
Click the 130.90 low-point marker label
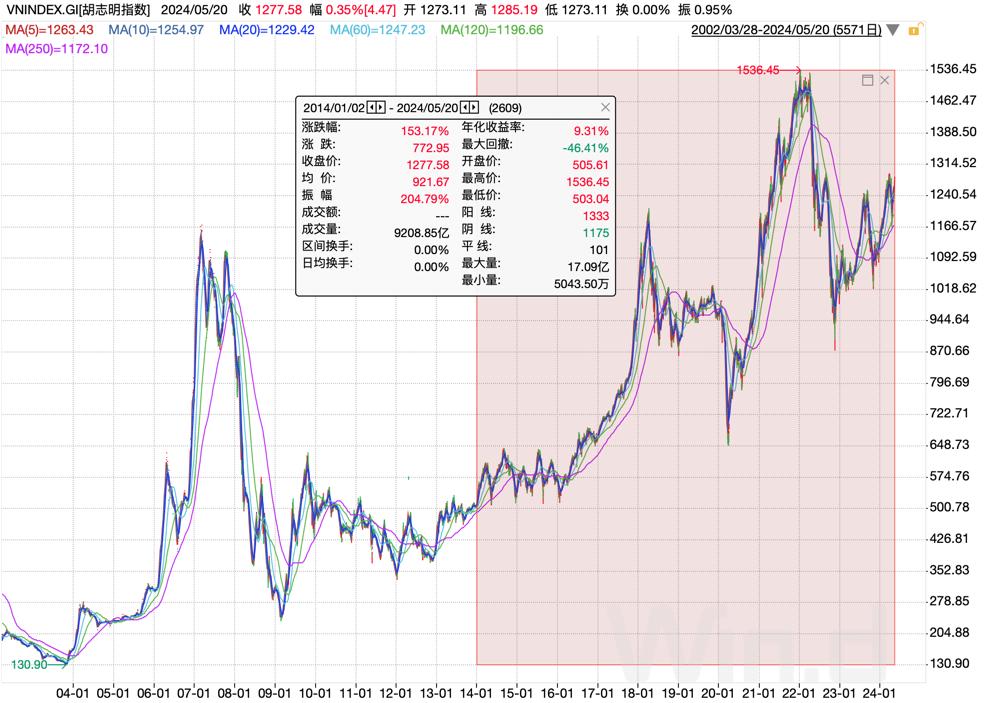tap(29, 665)
